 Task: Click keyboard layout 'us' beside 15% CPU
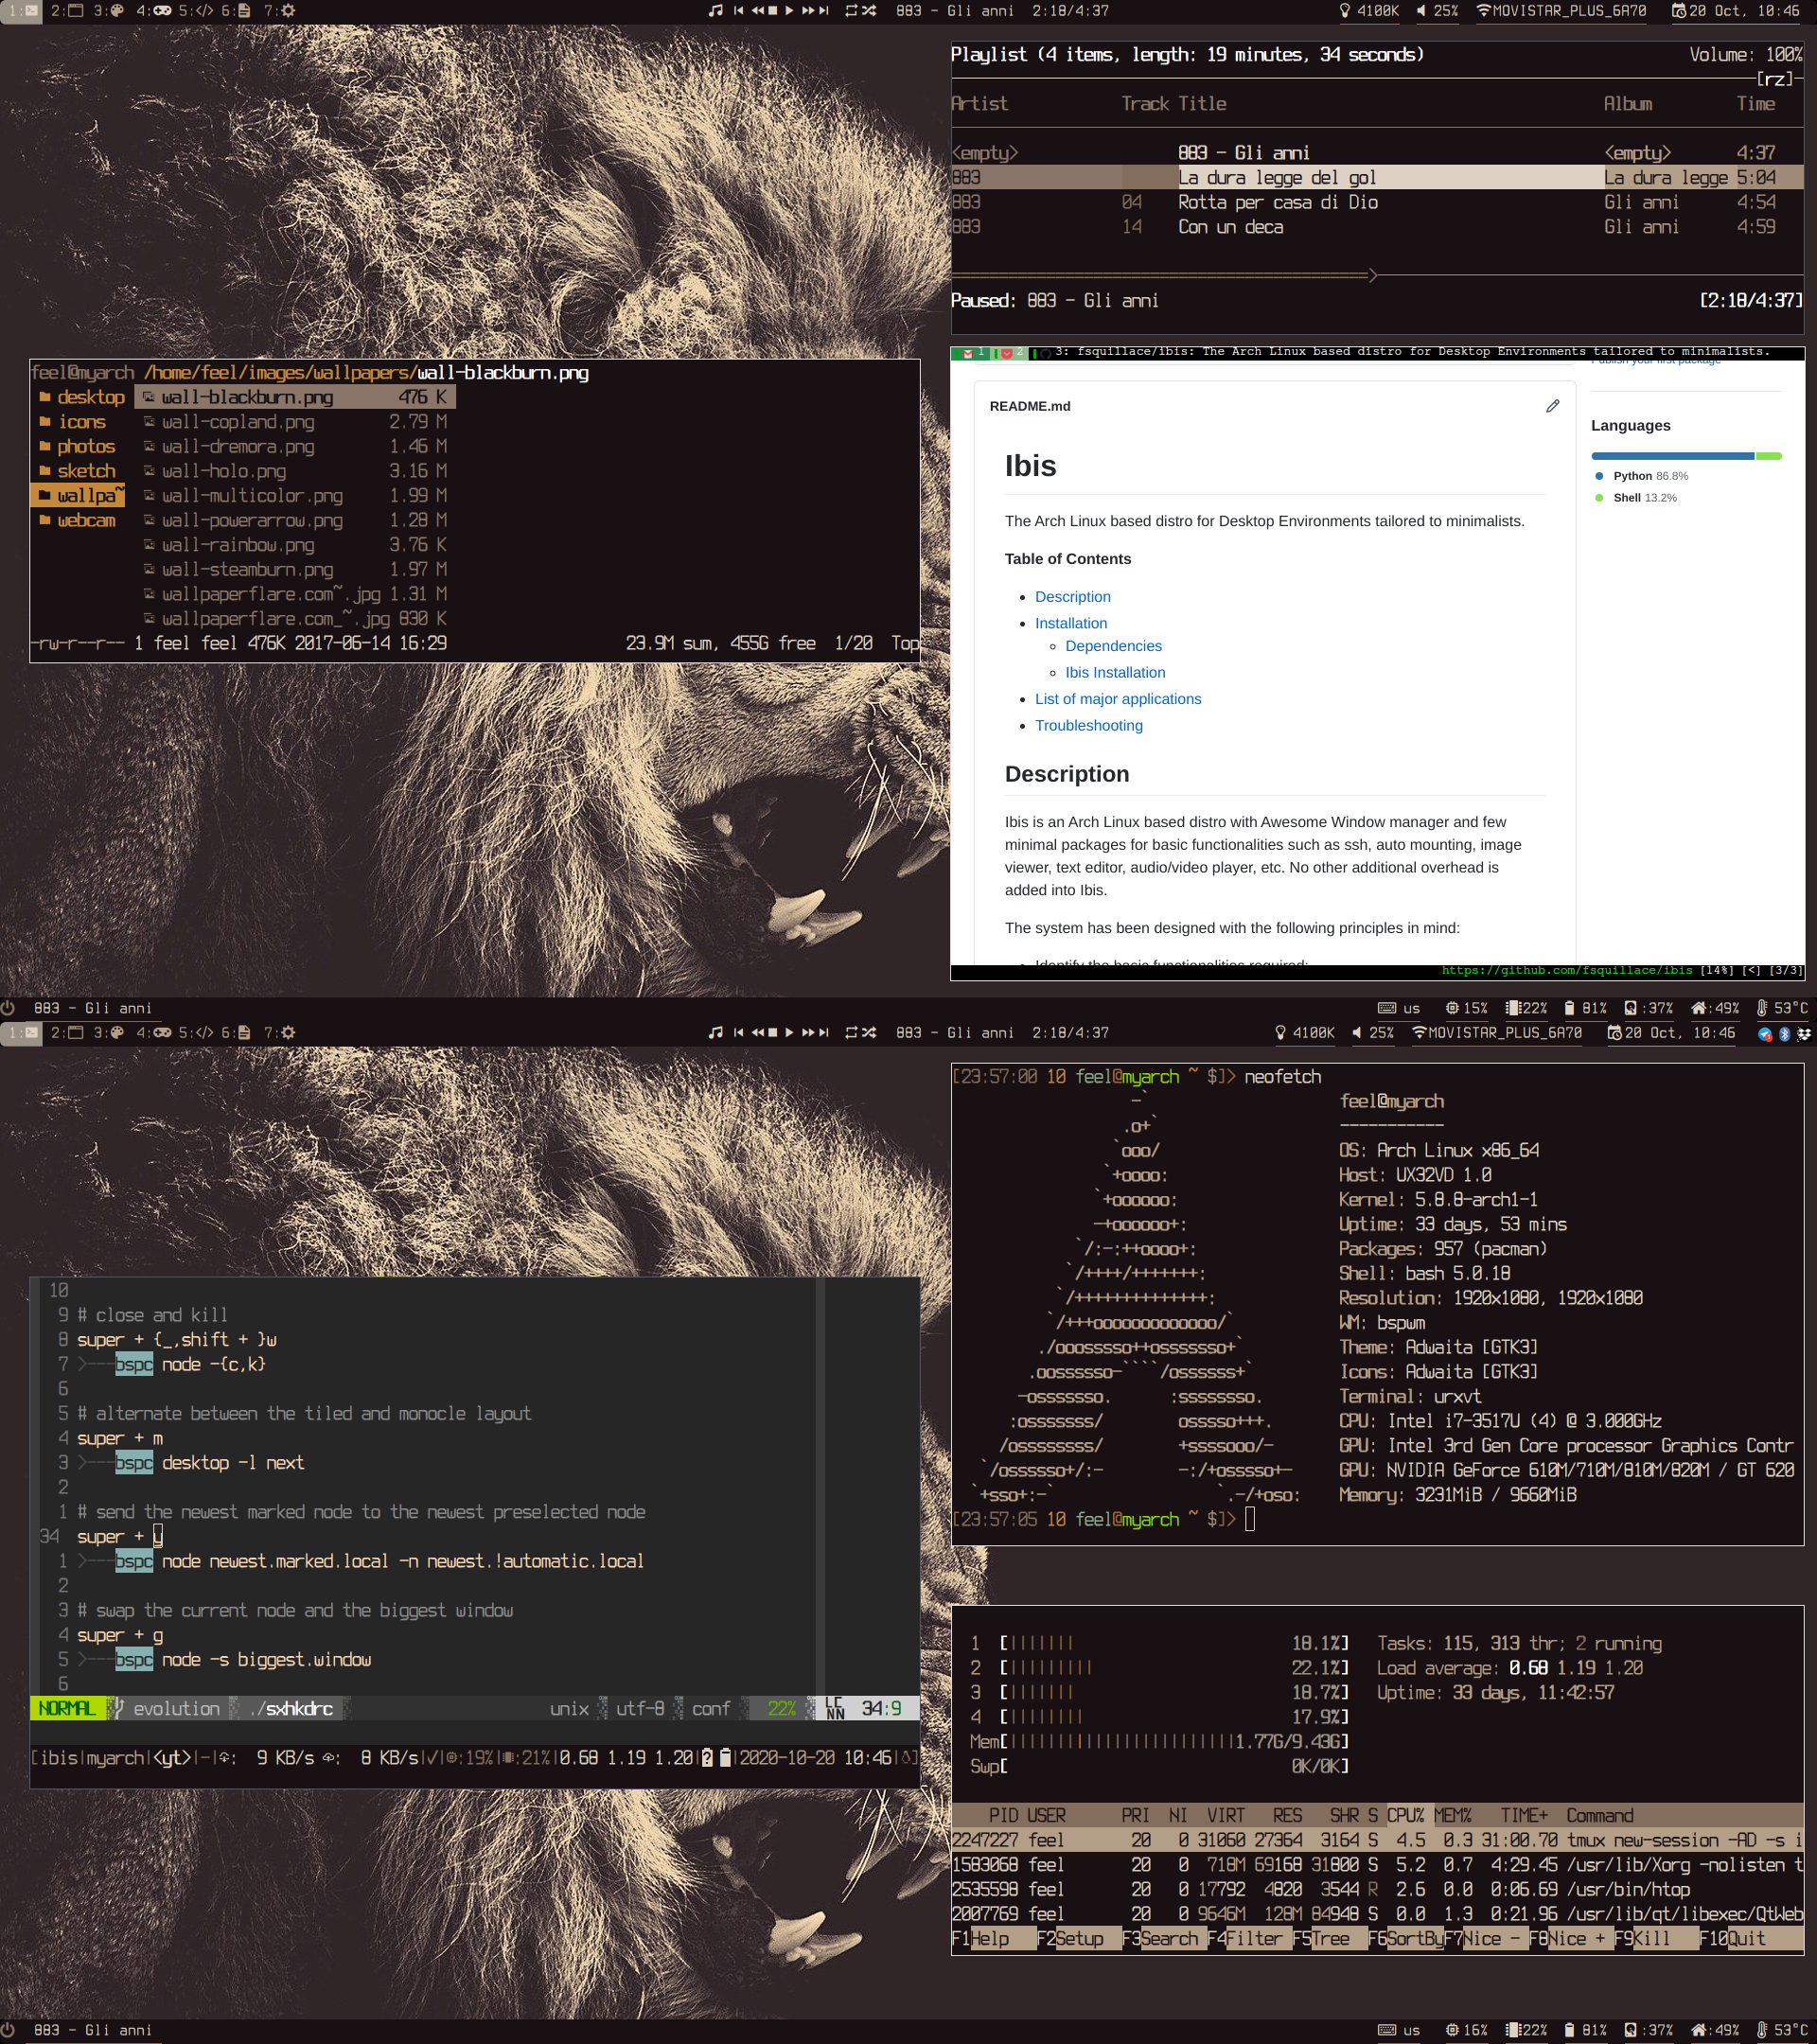(1399, 1008)
